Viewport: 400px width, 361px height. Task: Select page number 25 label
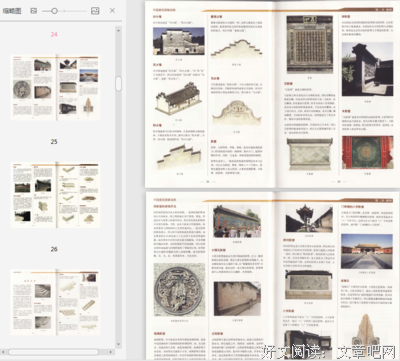click(x=54, y=142)
